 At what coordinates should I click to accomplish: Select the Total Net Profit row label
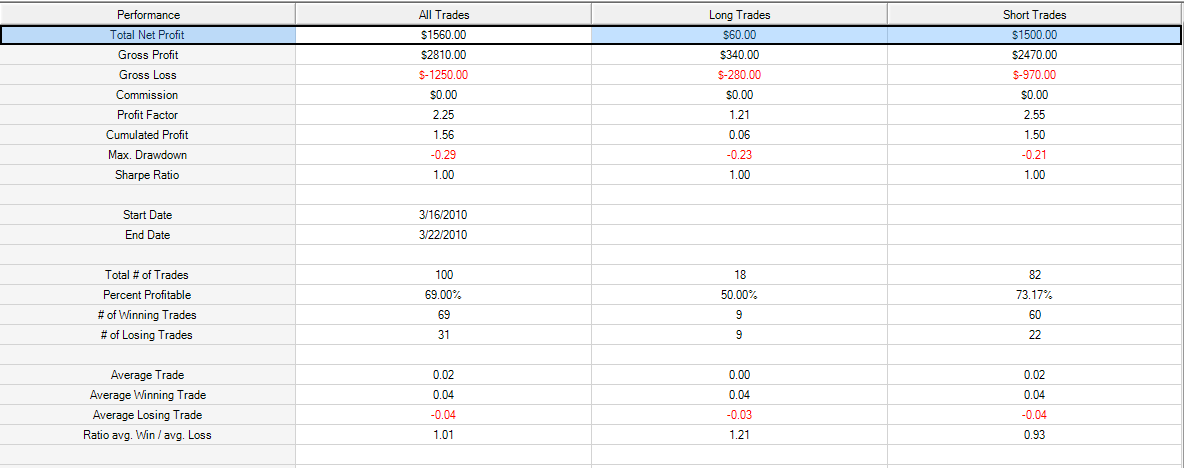(x=147, y=35)
